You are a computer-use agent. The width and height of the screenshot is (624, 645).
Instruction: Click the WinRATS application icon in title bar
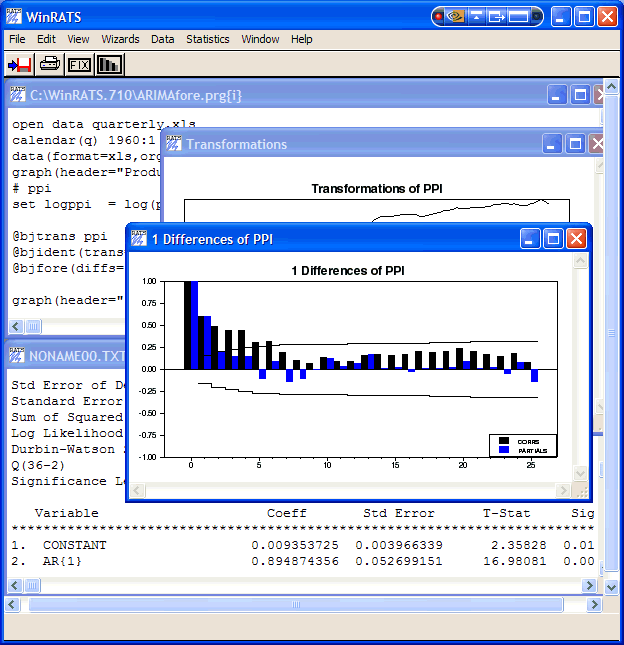click(x=14, y=16)
